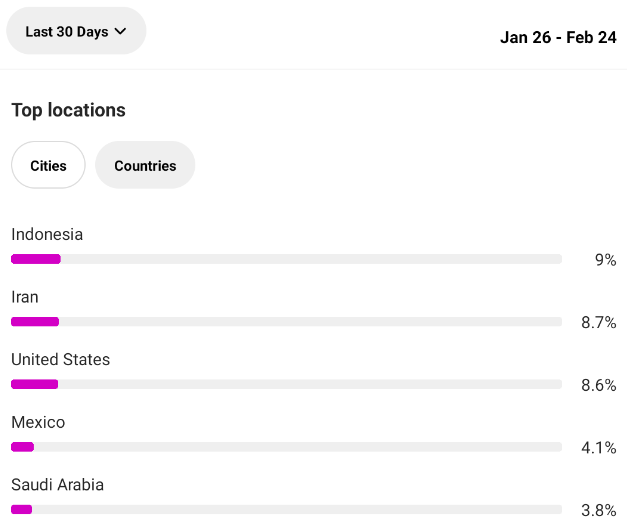Select the Countries tab
627x529 pixels.
click(x=145, y=165)
